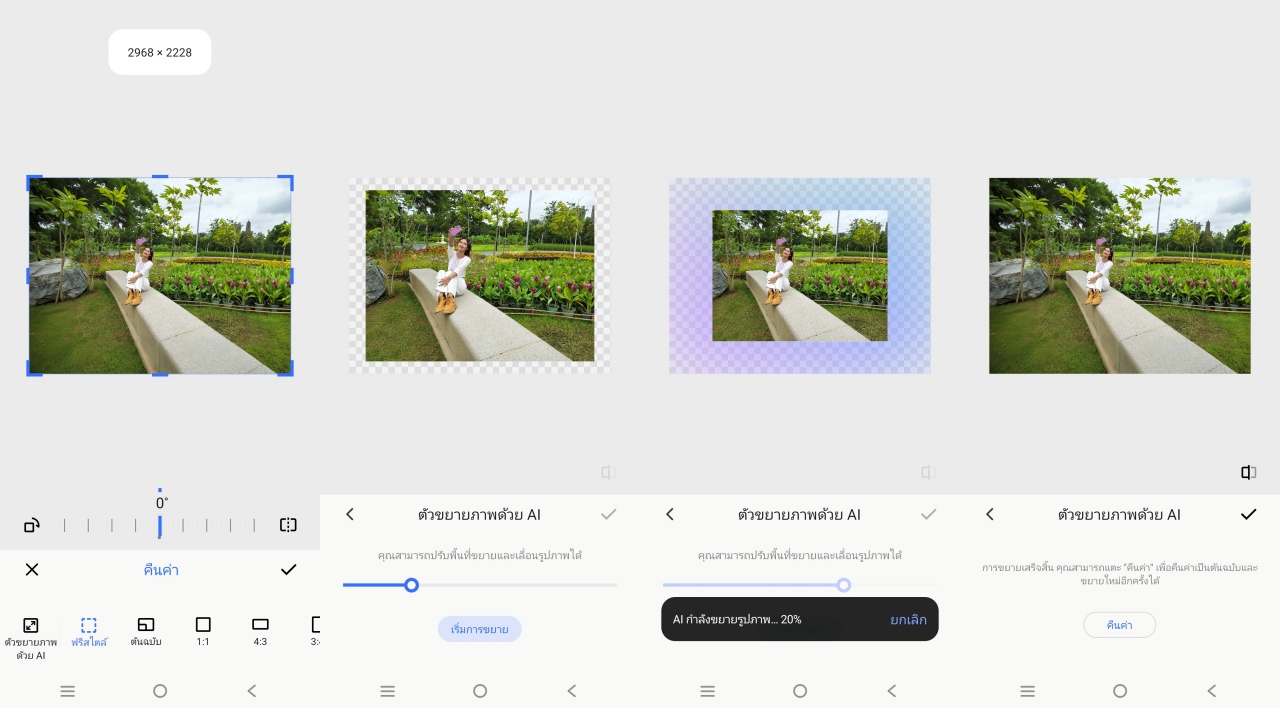Viewport: 1280px width, 708px height.
Task: Select the ฟรีสไตล์ freestyle crop mode
Action: (89, 632)
